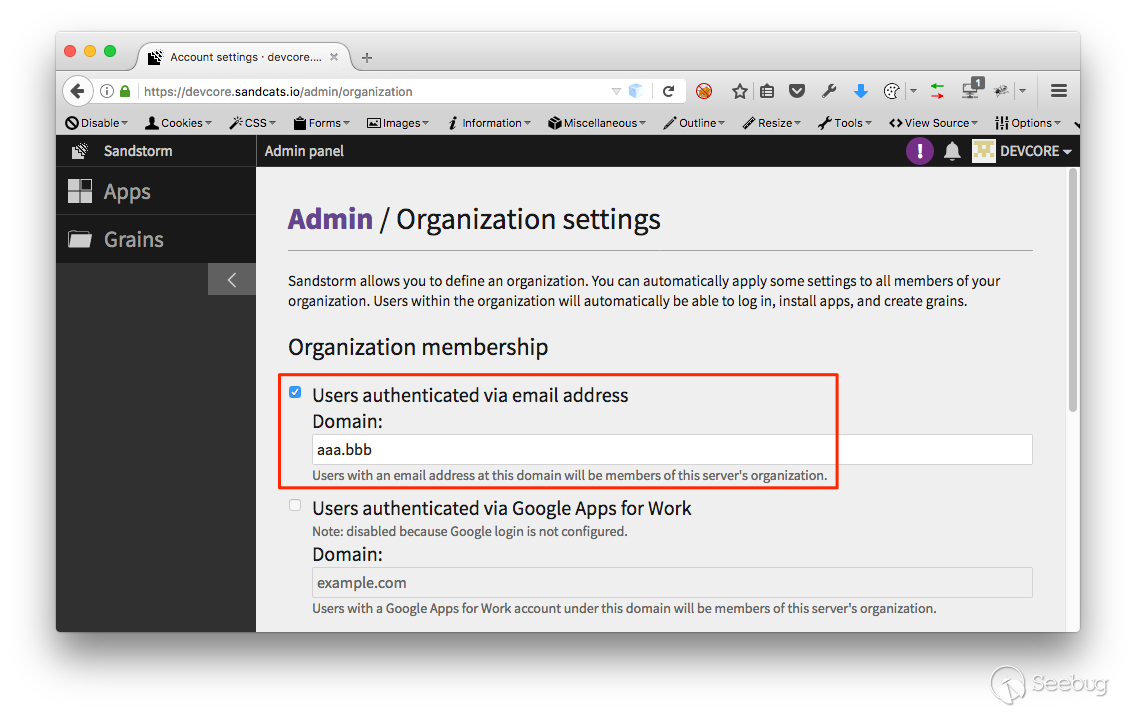Click the email Domain field containing aaa.bbb
1136x712 pixels.
click(x=672, y=450)
